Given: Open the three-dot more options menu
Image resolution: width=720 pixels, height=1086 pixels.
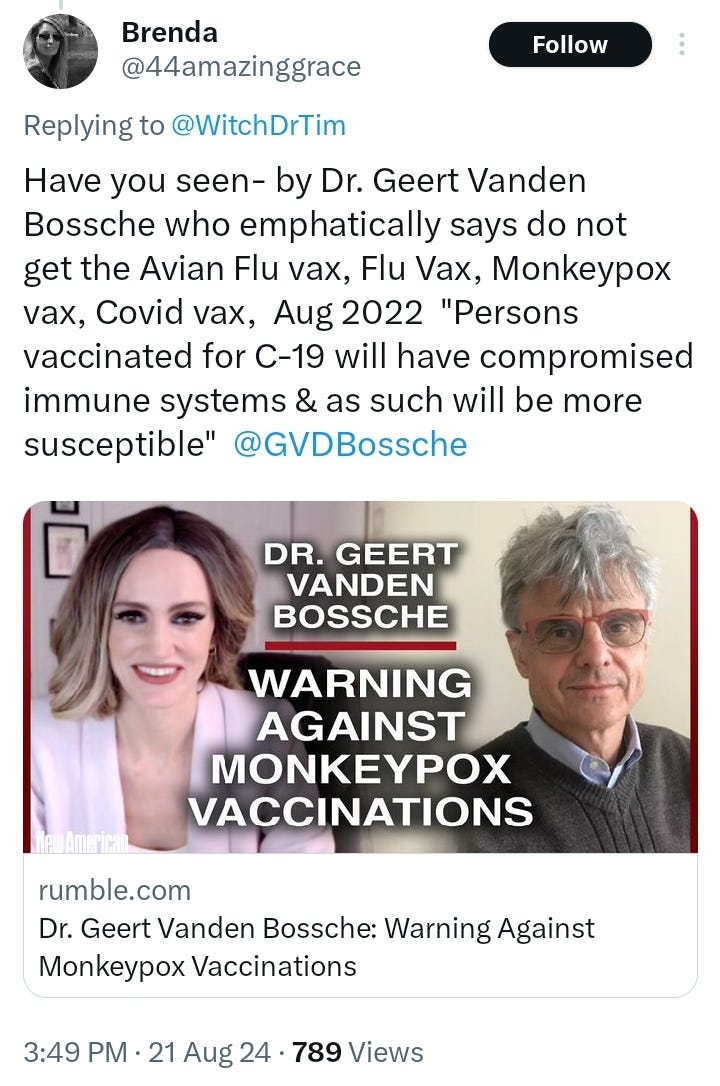Looking at the screenshot, I should (682, 44).
